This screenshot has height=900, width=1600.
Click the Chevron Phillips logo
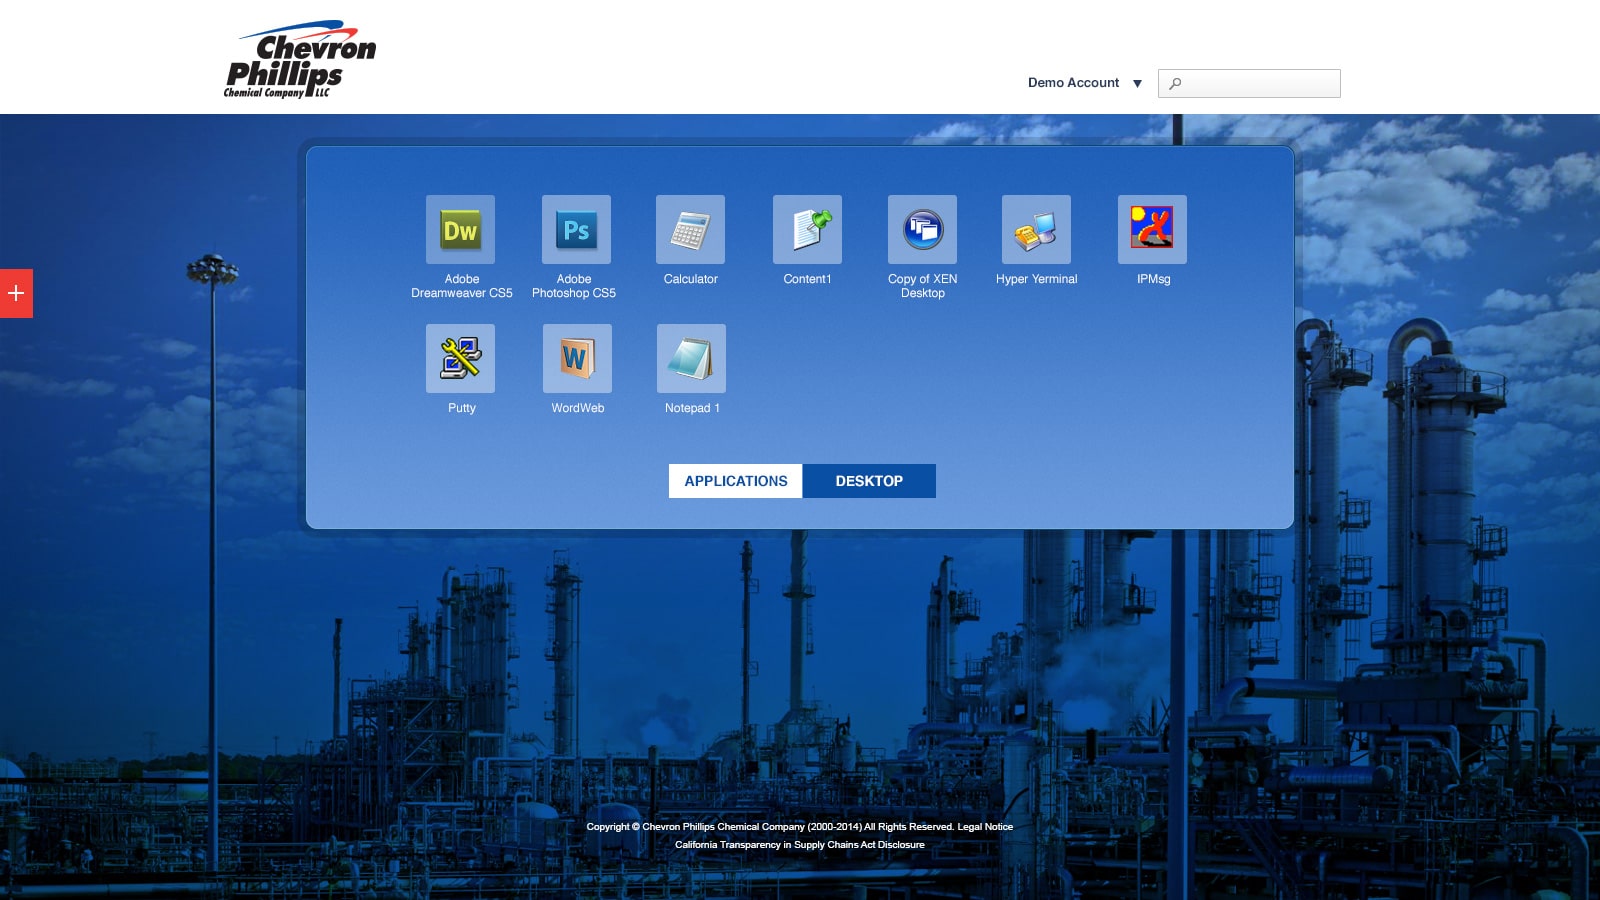tap(299, 59)
